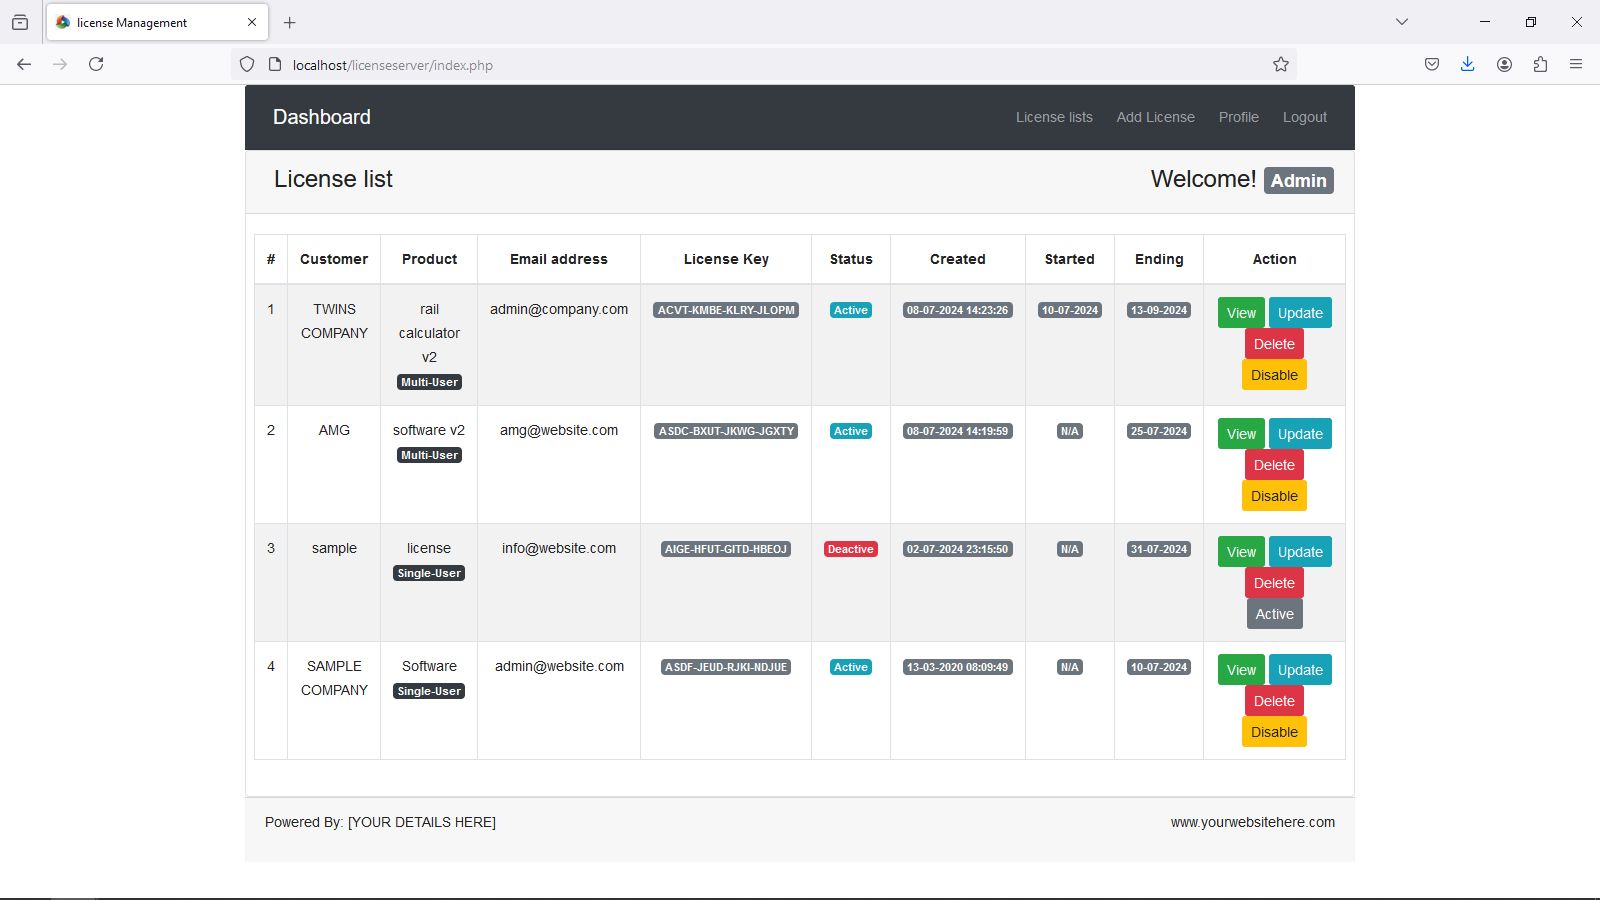Screen dimensions: 1600x900
Task: Go back to the previous page
Action: point(24,64)
